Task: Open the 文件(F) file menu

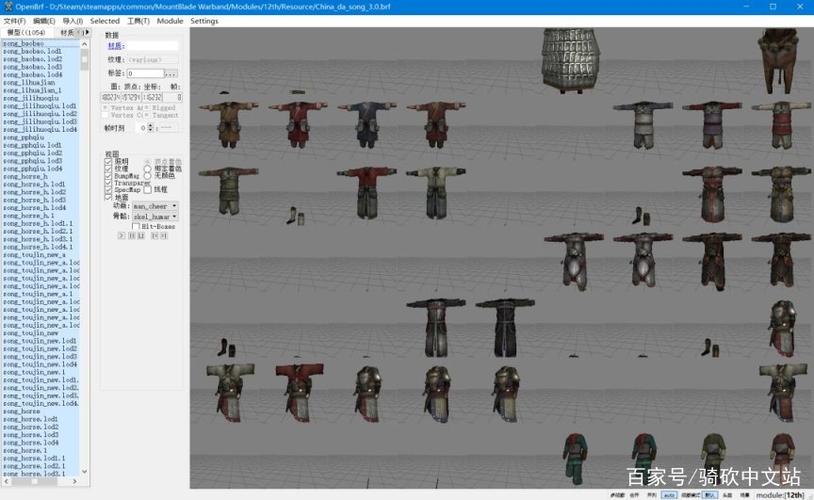Action: [14, 21]
